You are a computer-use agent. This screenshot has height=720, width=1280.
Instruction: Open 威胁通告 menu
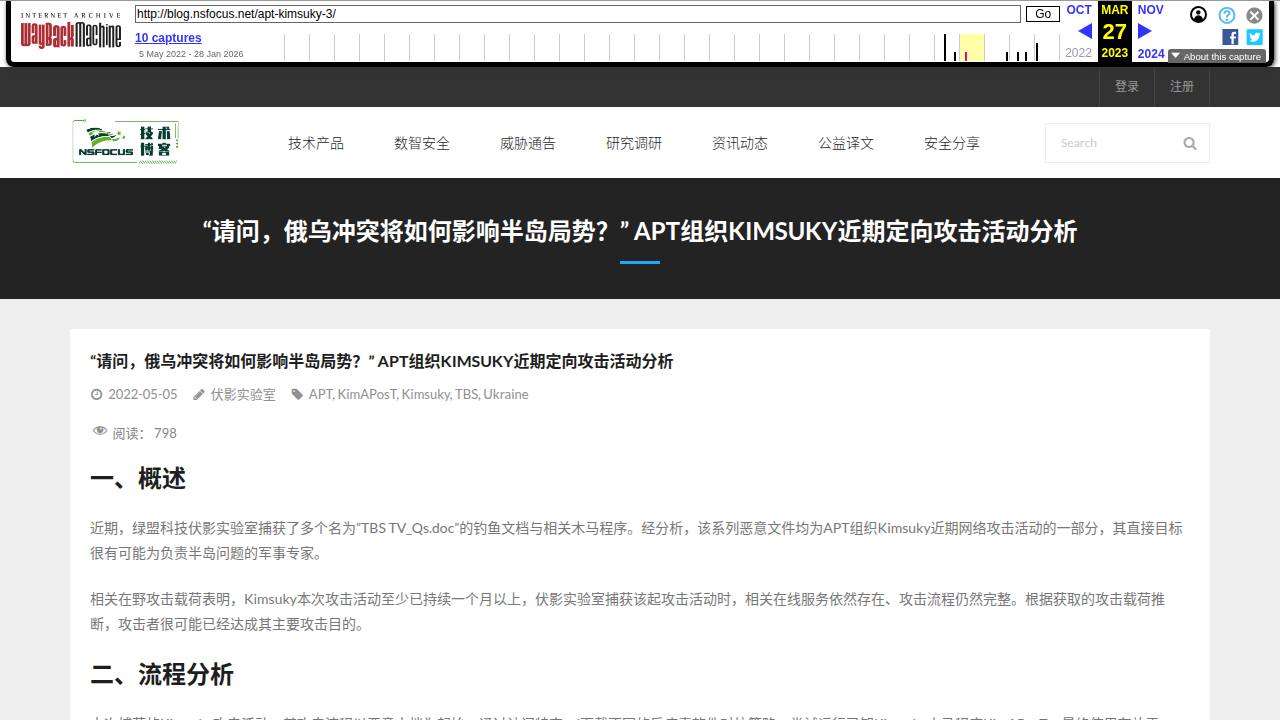528,143
